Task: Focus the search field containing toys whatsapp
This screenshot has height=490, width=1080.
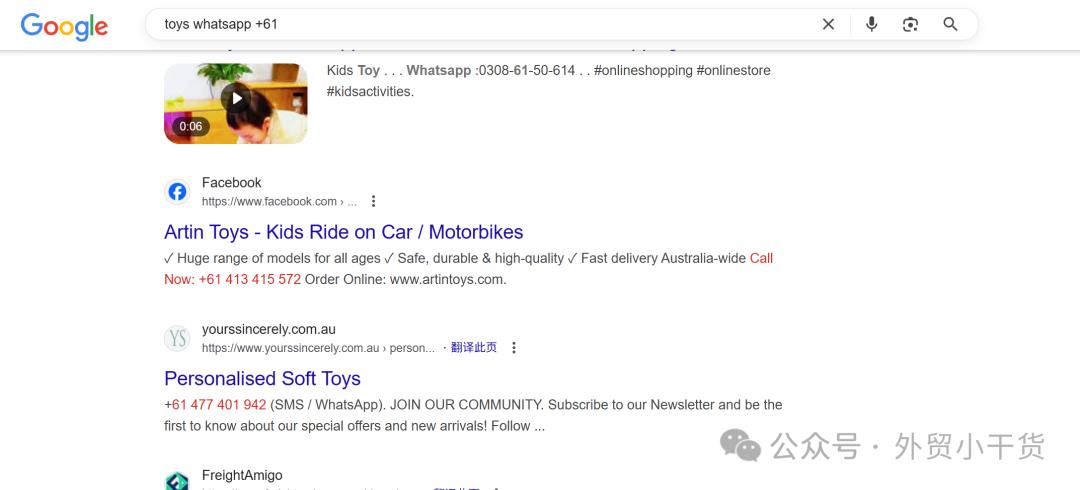Action: tap(480, 24)
